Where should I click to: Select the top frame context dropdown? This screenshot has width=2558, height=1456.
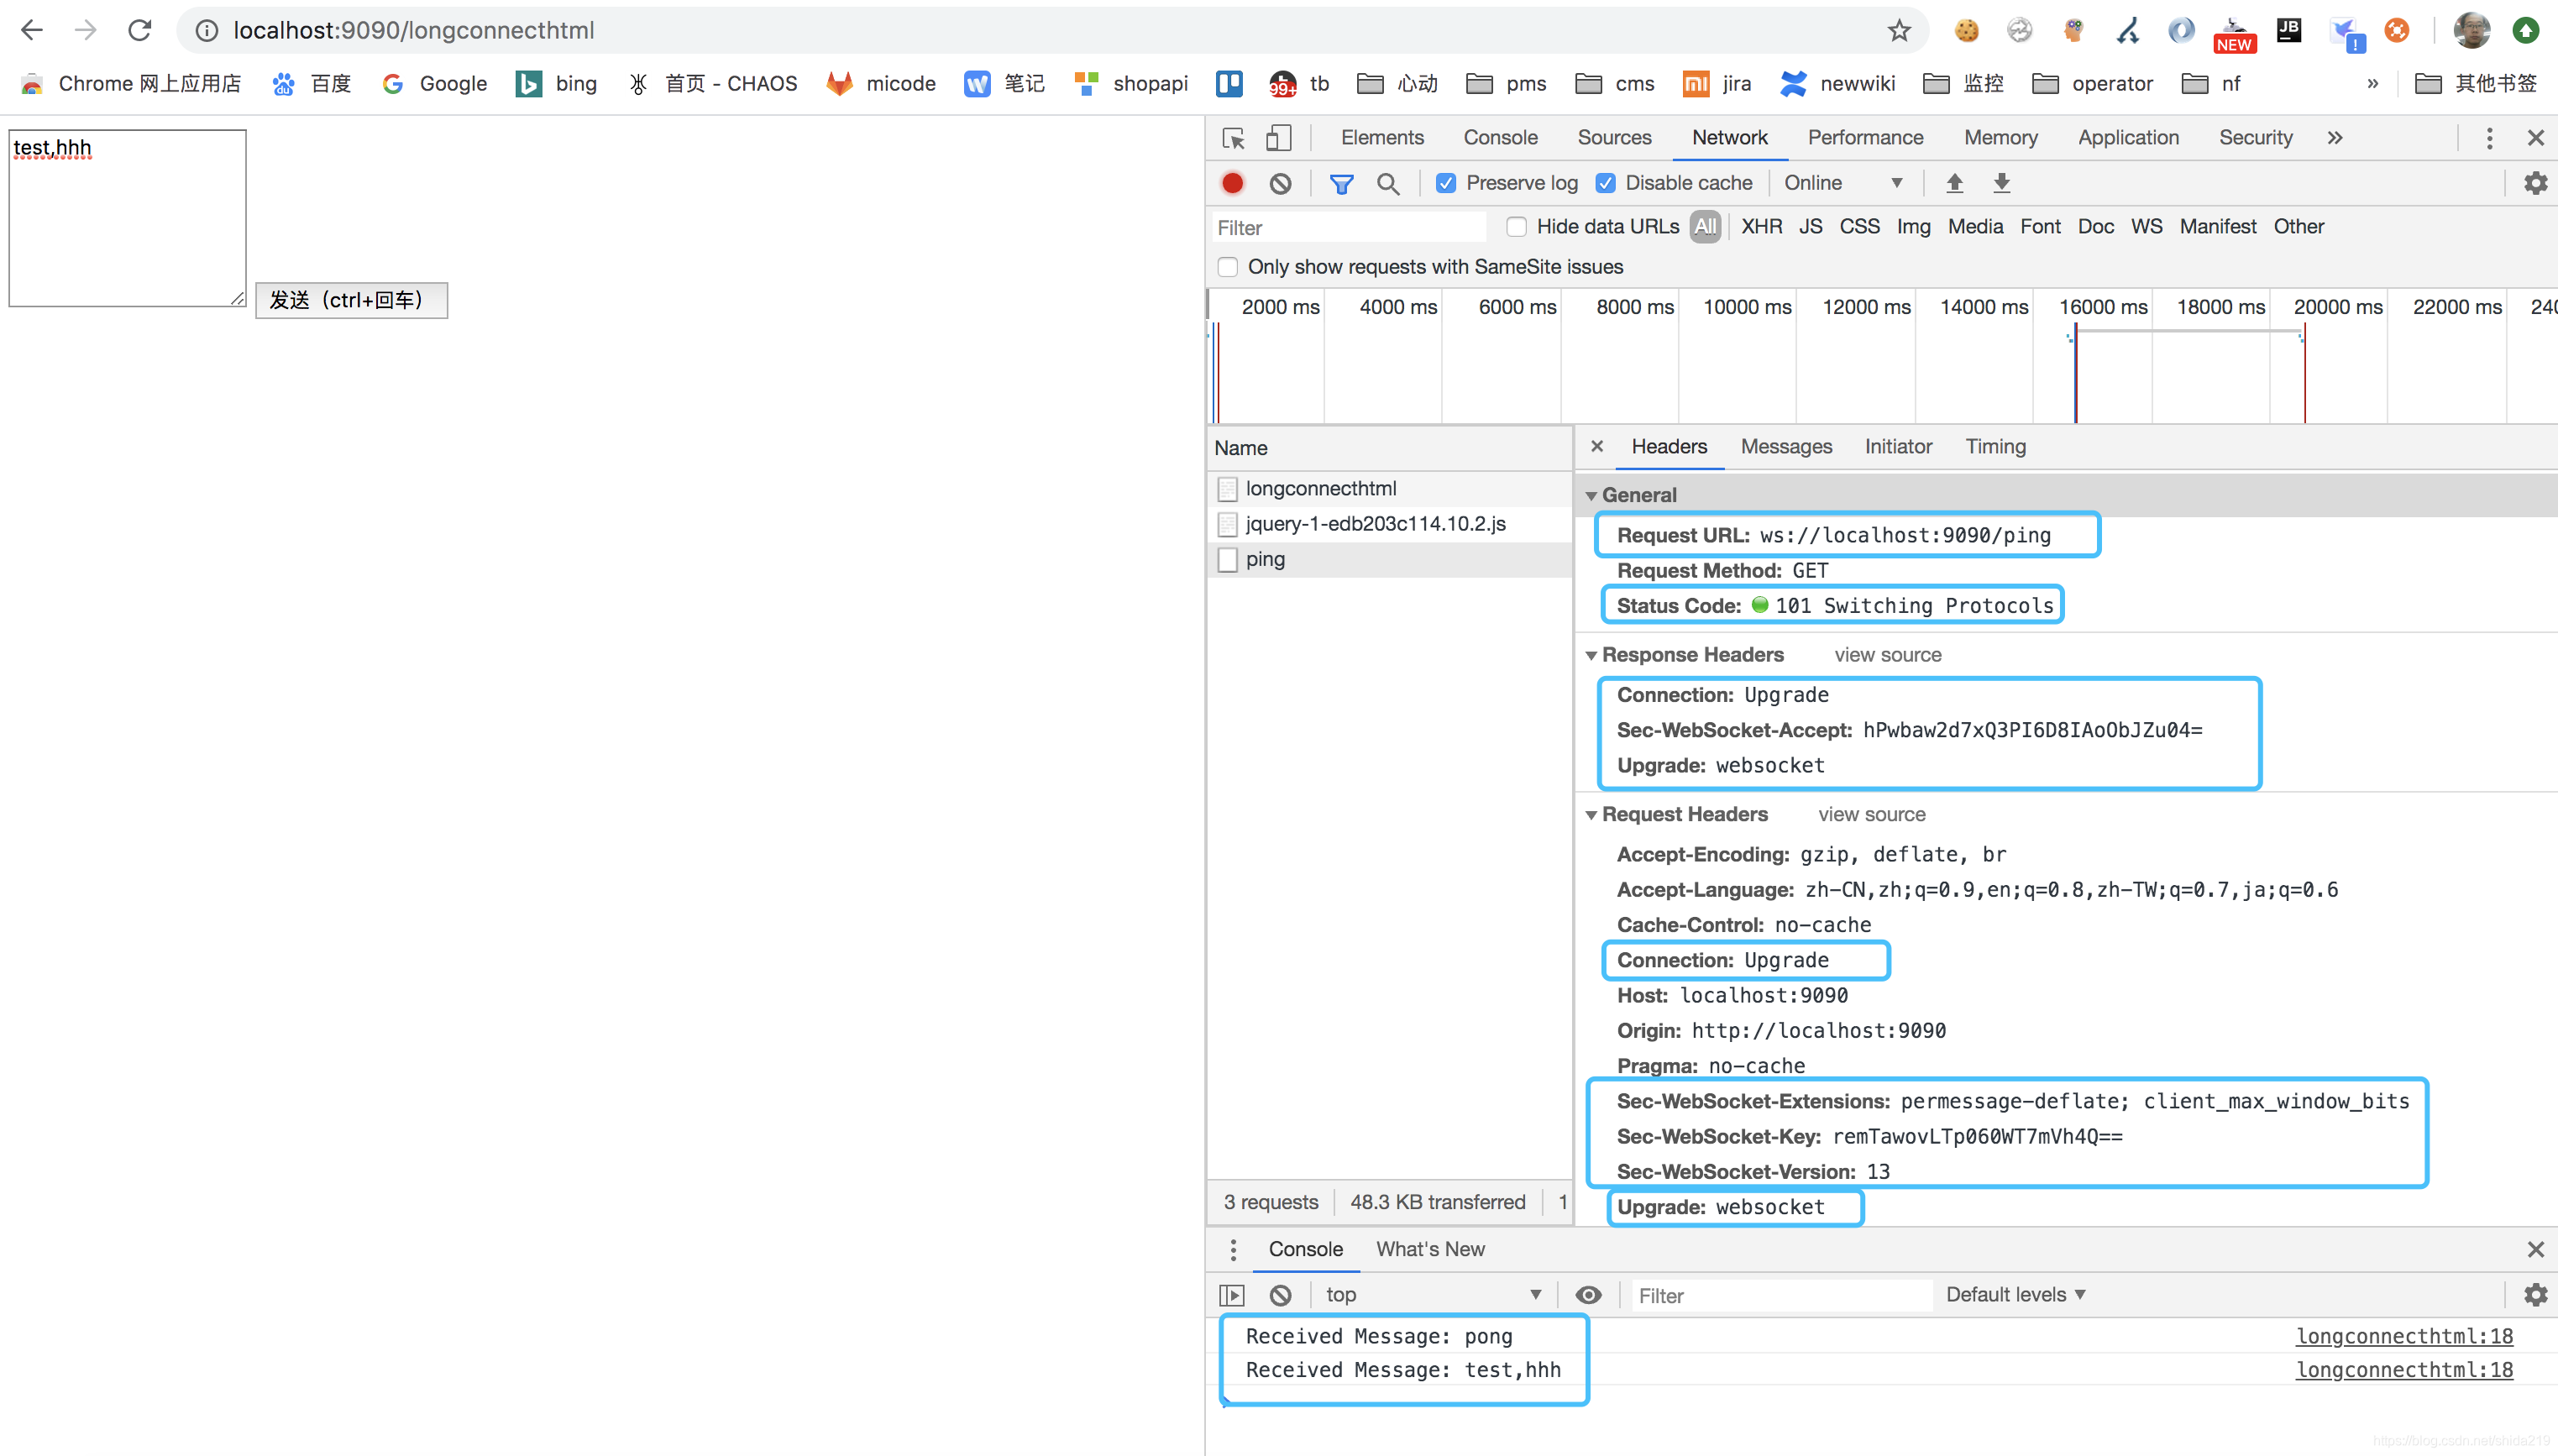1432,1295
